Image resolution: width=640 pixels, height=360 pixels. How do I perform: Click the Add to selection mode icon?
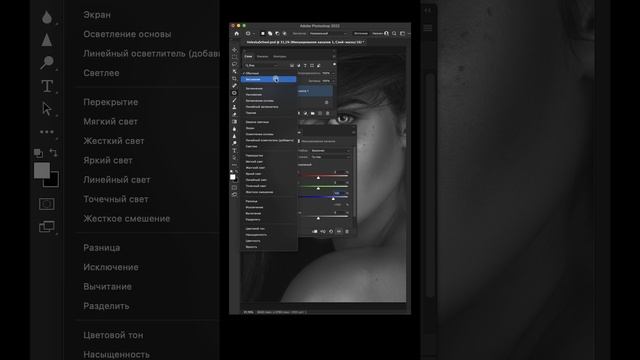pyautogui.click(x=270, y=33)
